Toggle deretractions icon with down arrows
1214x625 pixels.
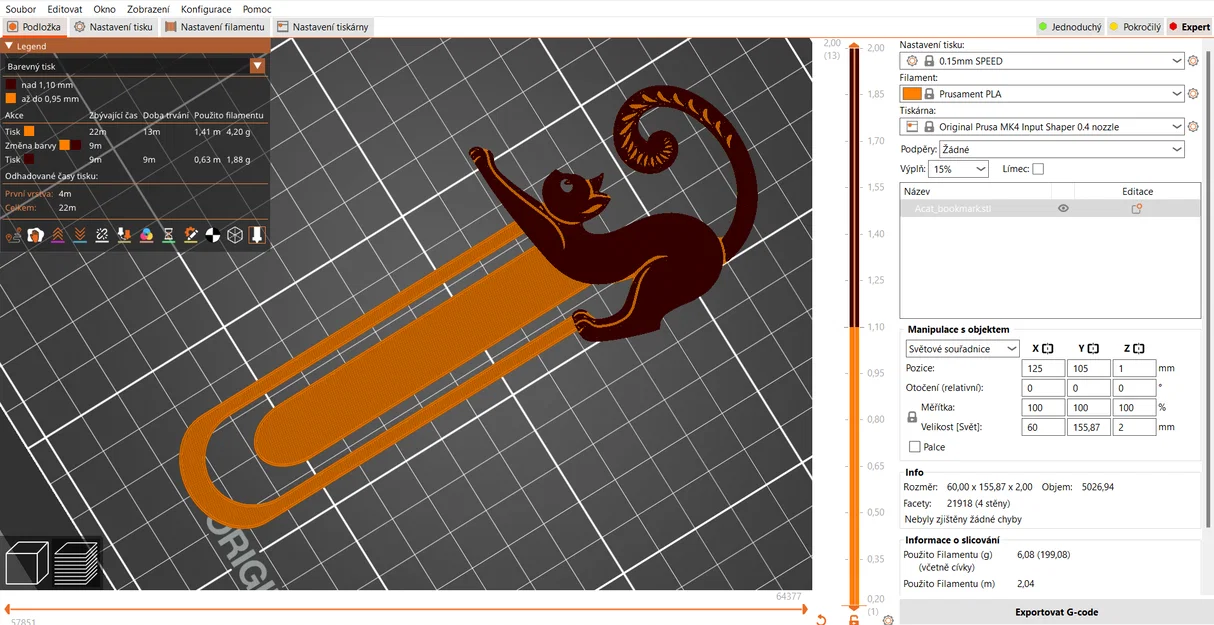tap(80, 235)
